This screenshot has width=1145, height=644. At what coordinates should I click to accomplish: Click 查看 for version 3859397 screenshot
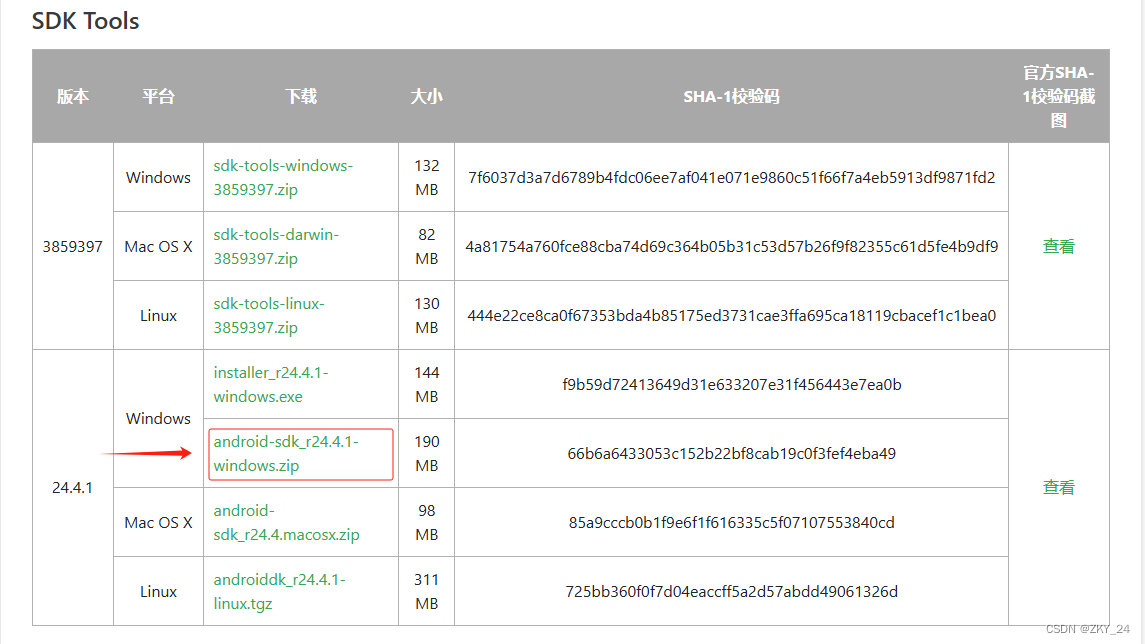click(x=1058, y=246)
